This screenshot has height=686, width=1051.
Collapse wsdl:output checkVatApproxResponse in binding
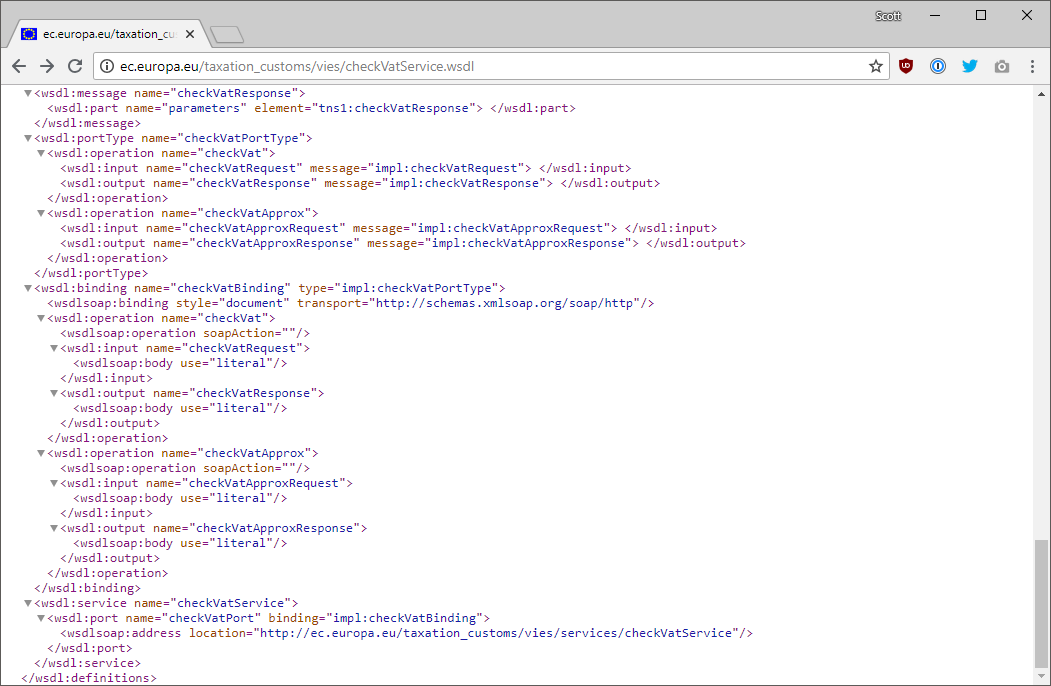[x=54, y=528]
